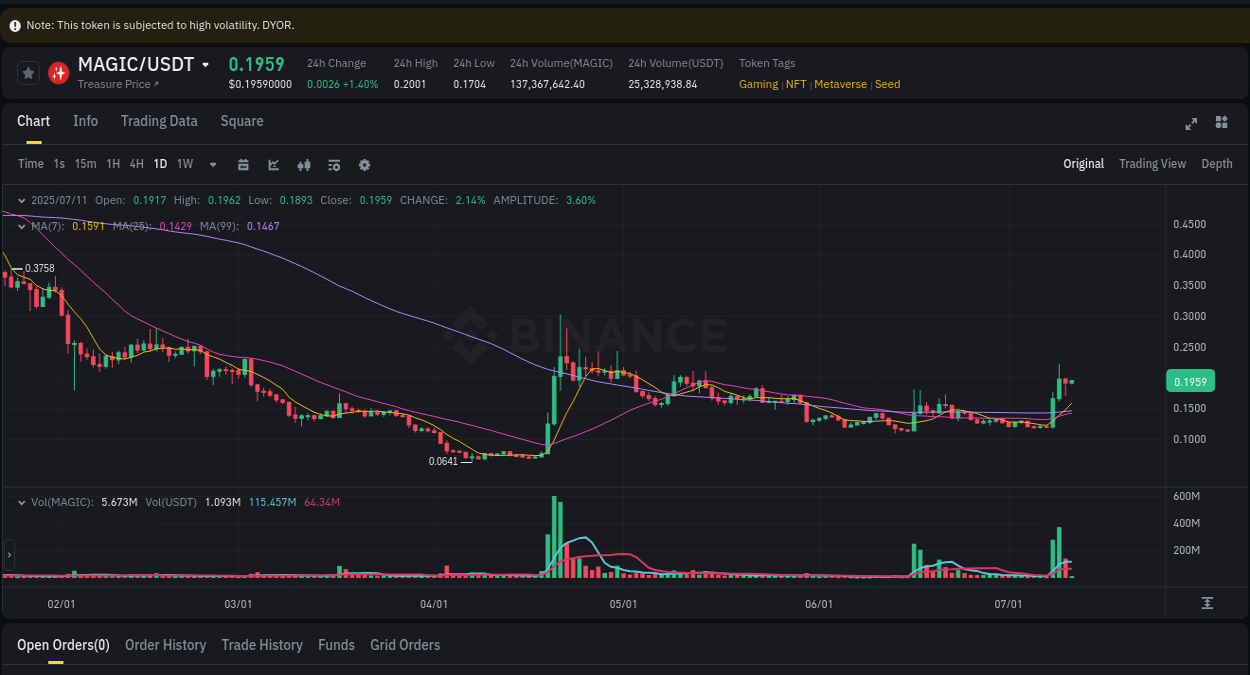Open the chart settings gear

click(x=364, y=164)
